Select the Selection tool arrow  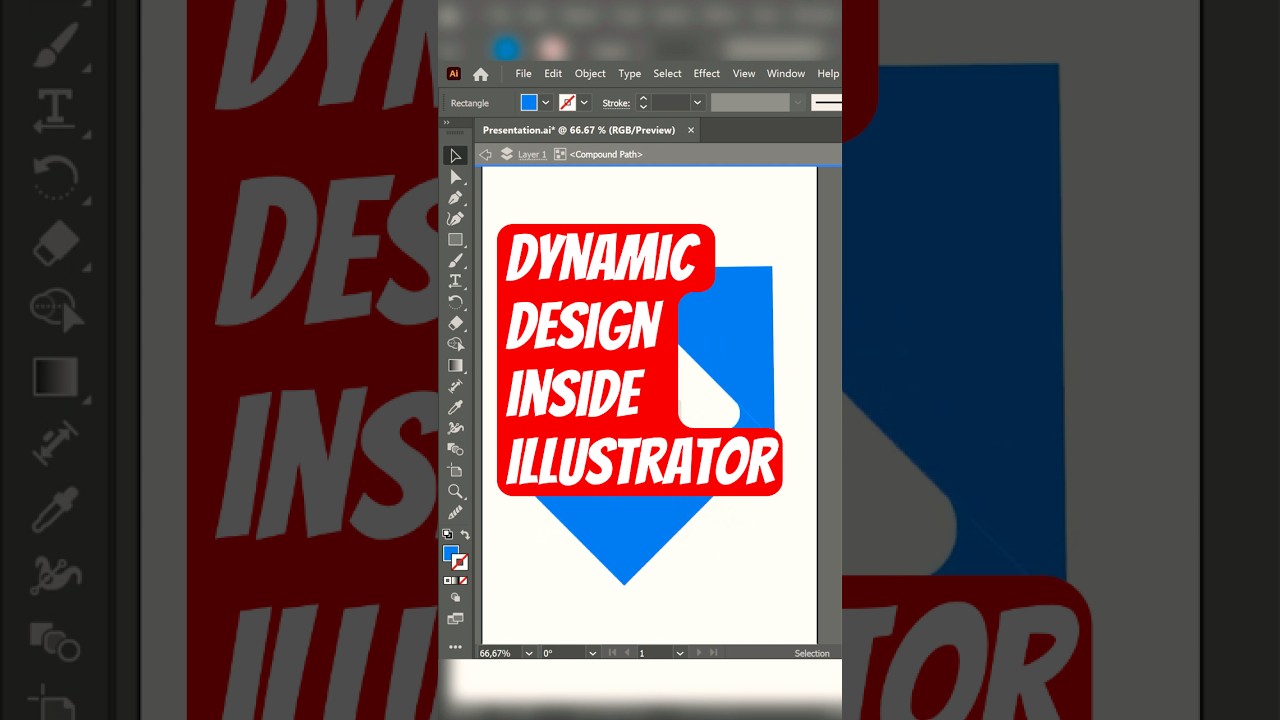coord(455,156)
